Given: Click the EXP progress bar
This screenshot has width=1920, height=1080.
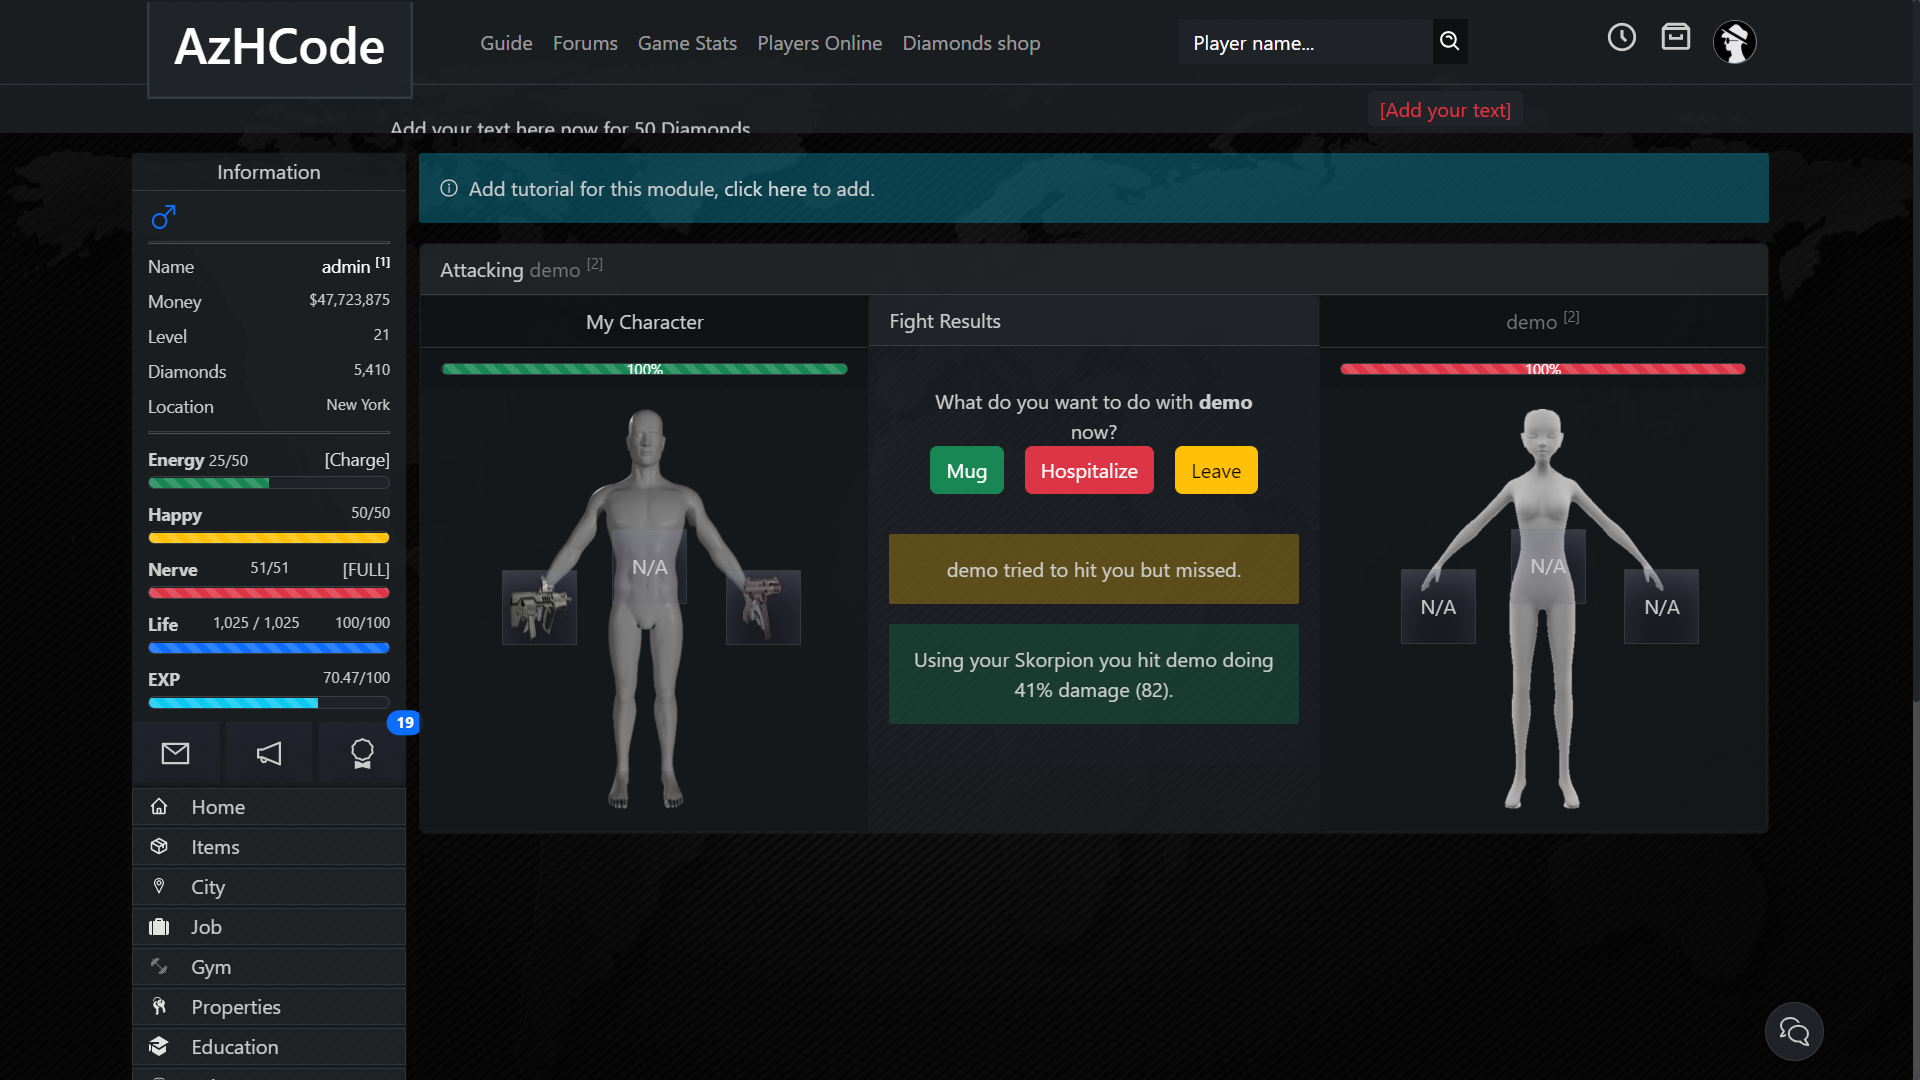Looking at the screenshot, I should [268, 702].
